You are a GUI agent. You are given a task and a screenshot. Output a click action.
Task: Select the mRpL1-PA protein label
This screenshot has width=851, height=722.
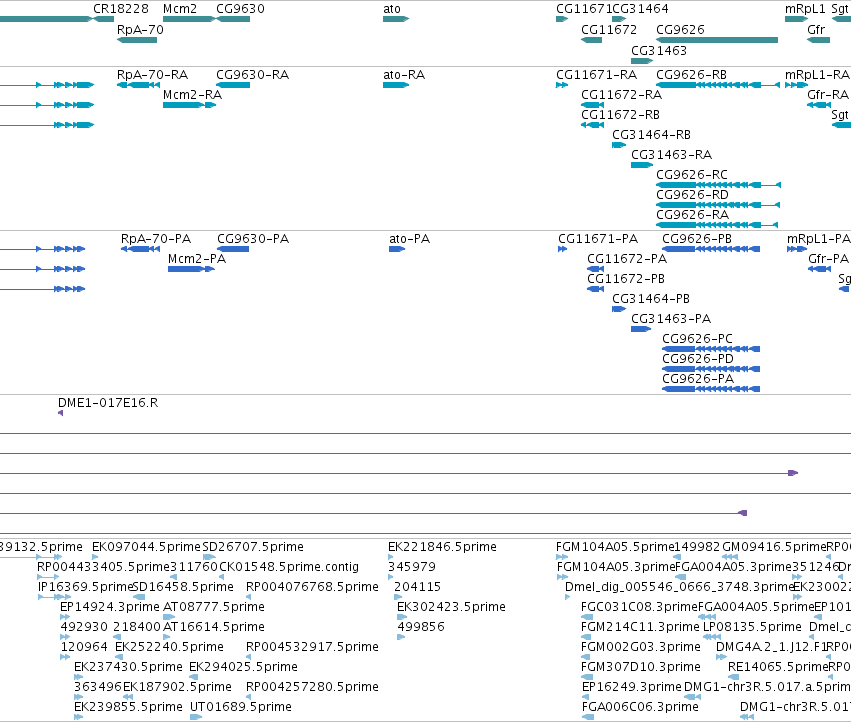[818, 239]
